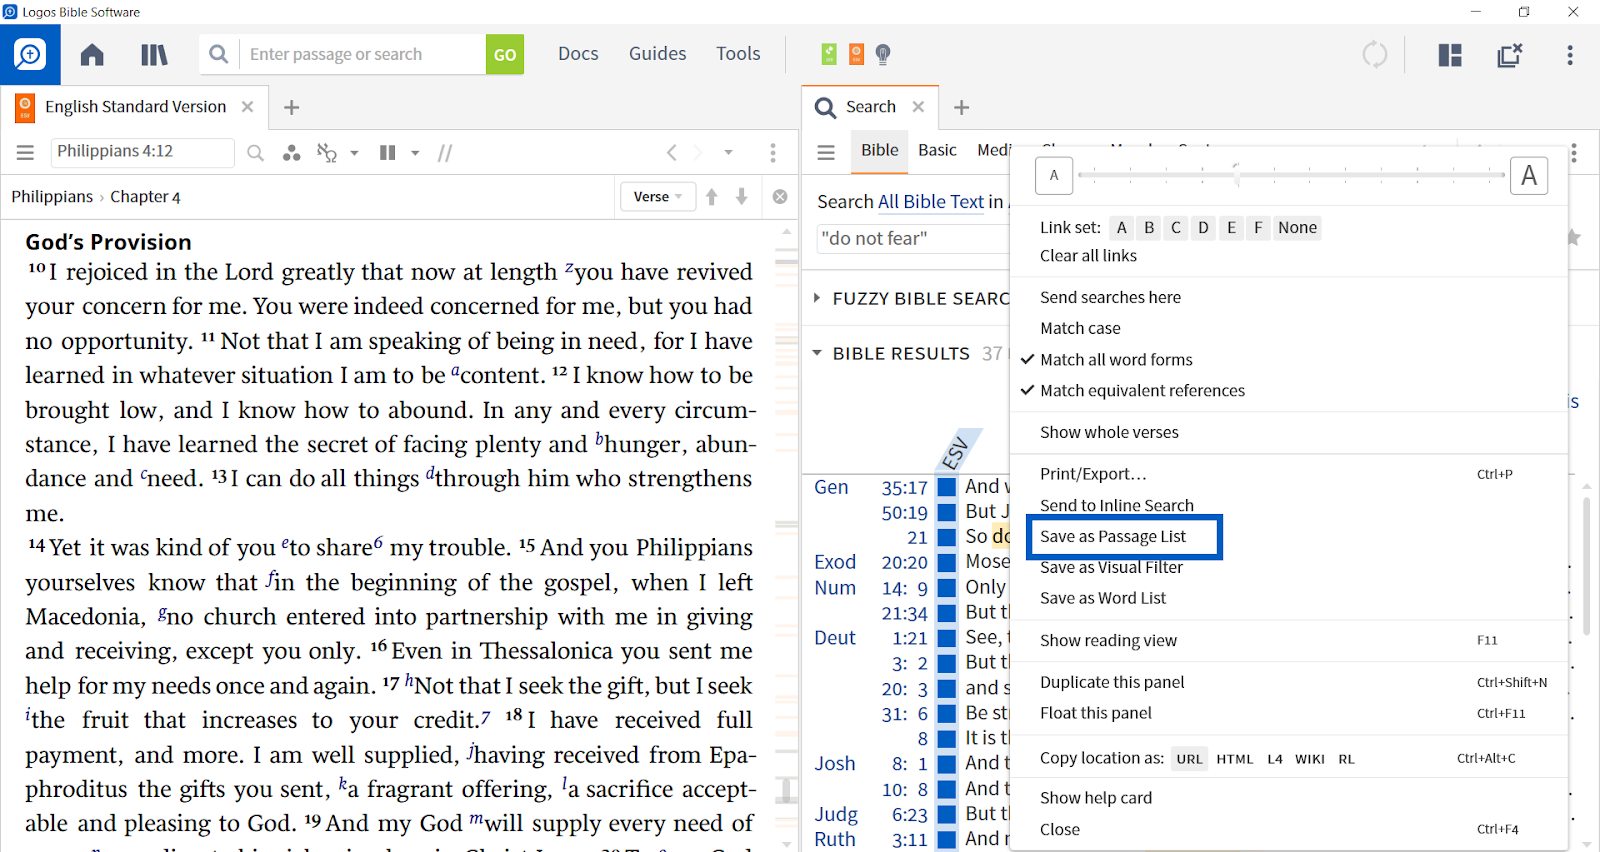Toggle Match all word forms option
Screen dimensions: 1600x852
[1116, 359]
